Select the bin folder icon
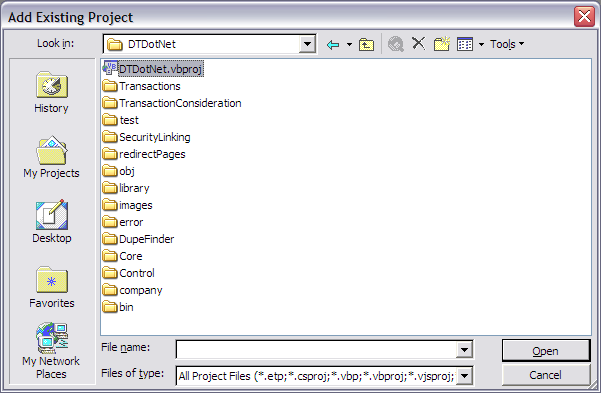601x393 pixels. [x=110, y=307]
